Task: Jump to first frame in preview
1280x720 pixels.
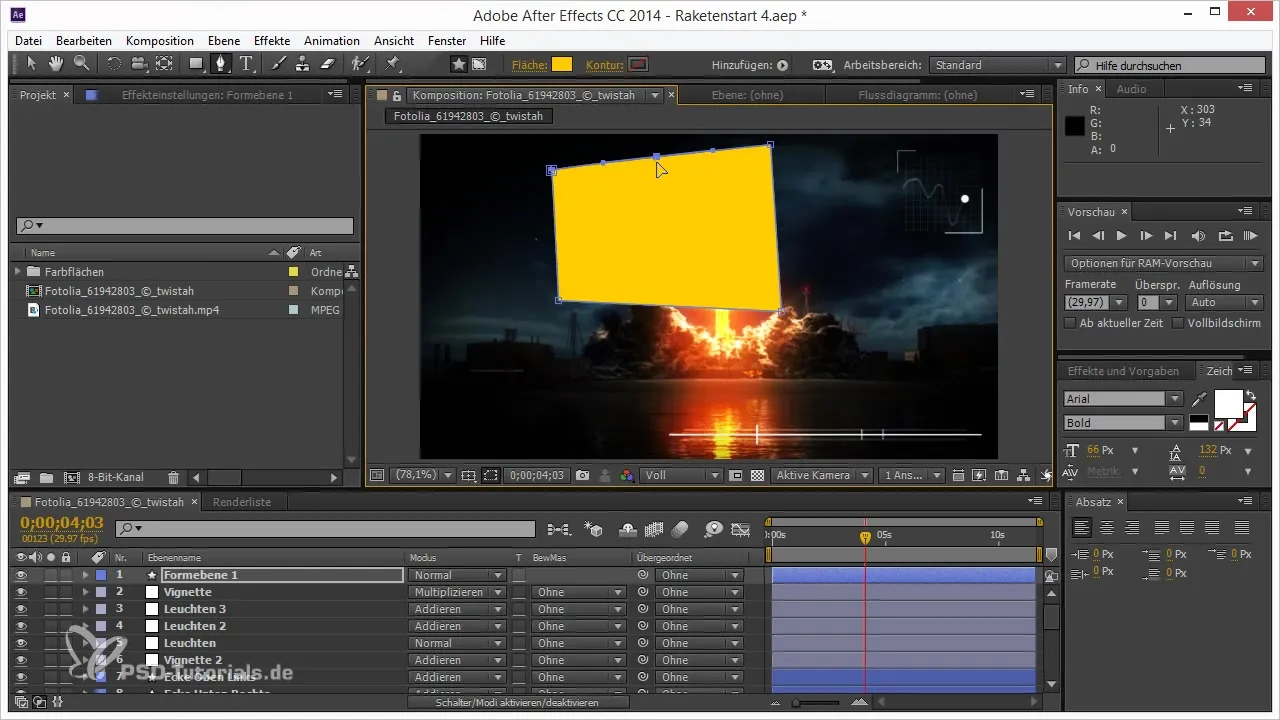Action: 1074,236
